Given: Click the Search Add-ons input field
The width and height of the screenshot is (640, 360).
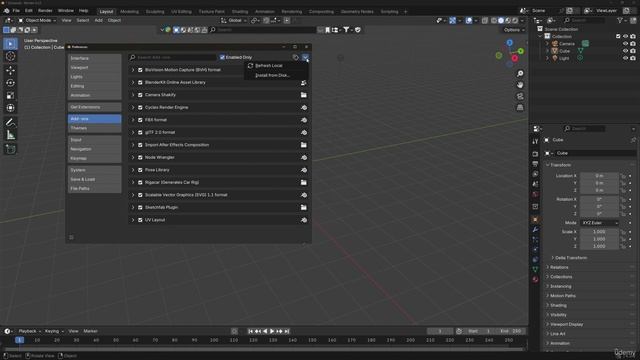Looking at the screenshot, I should pyautogui.click(x=173, y=58).
